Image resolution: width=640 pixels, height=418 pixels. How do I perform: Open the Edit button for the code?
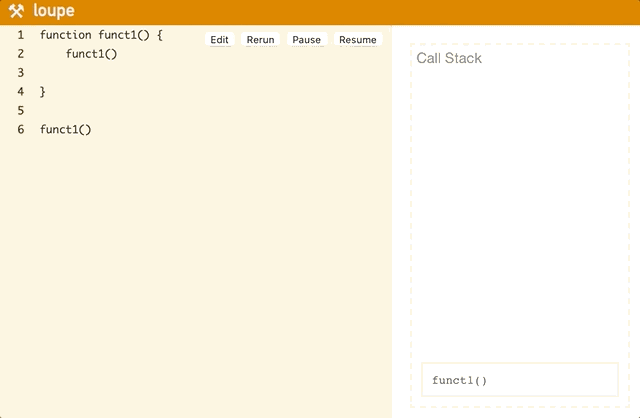pyautogui.click(x=220, y=40)
